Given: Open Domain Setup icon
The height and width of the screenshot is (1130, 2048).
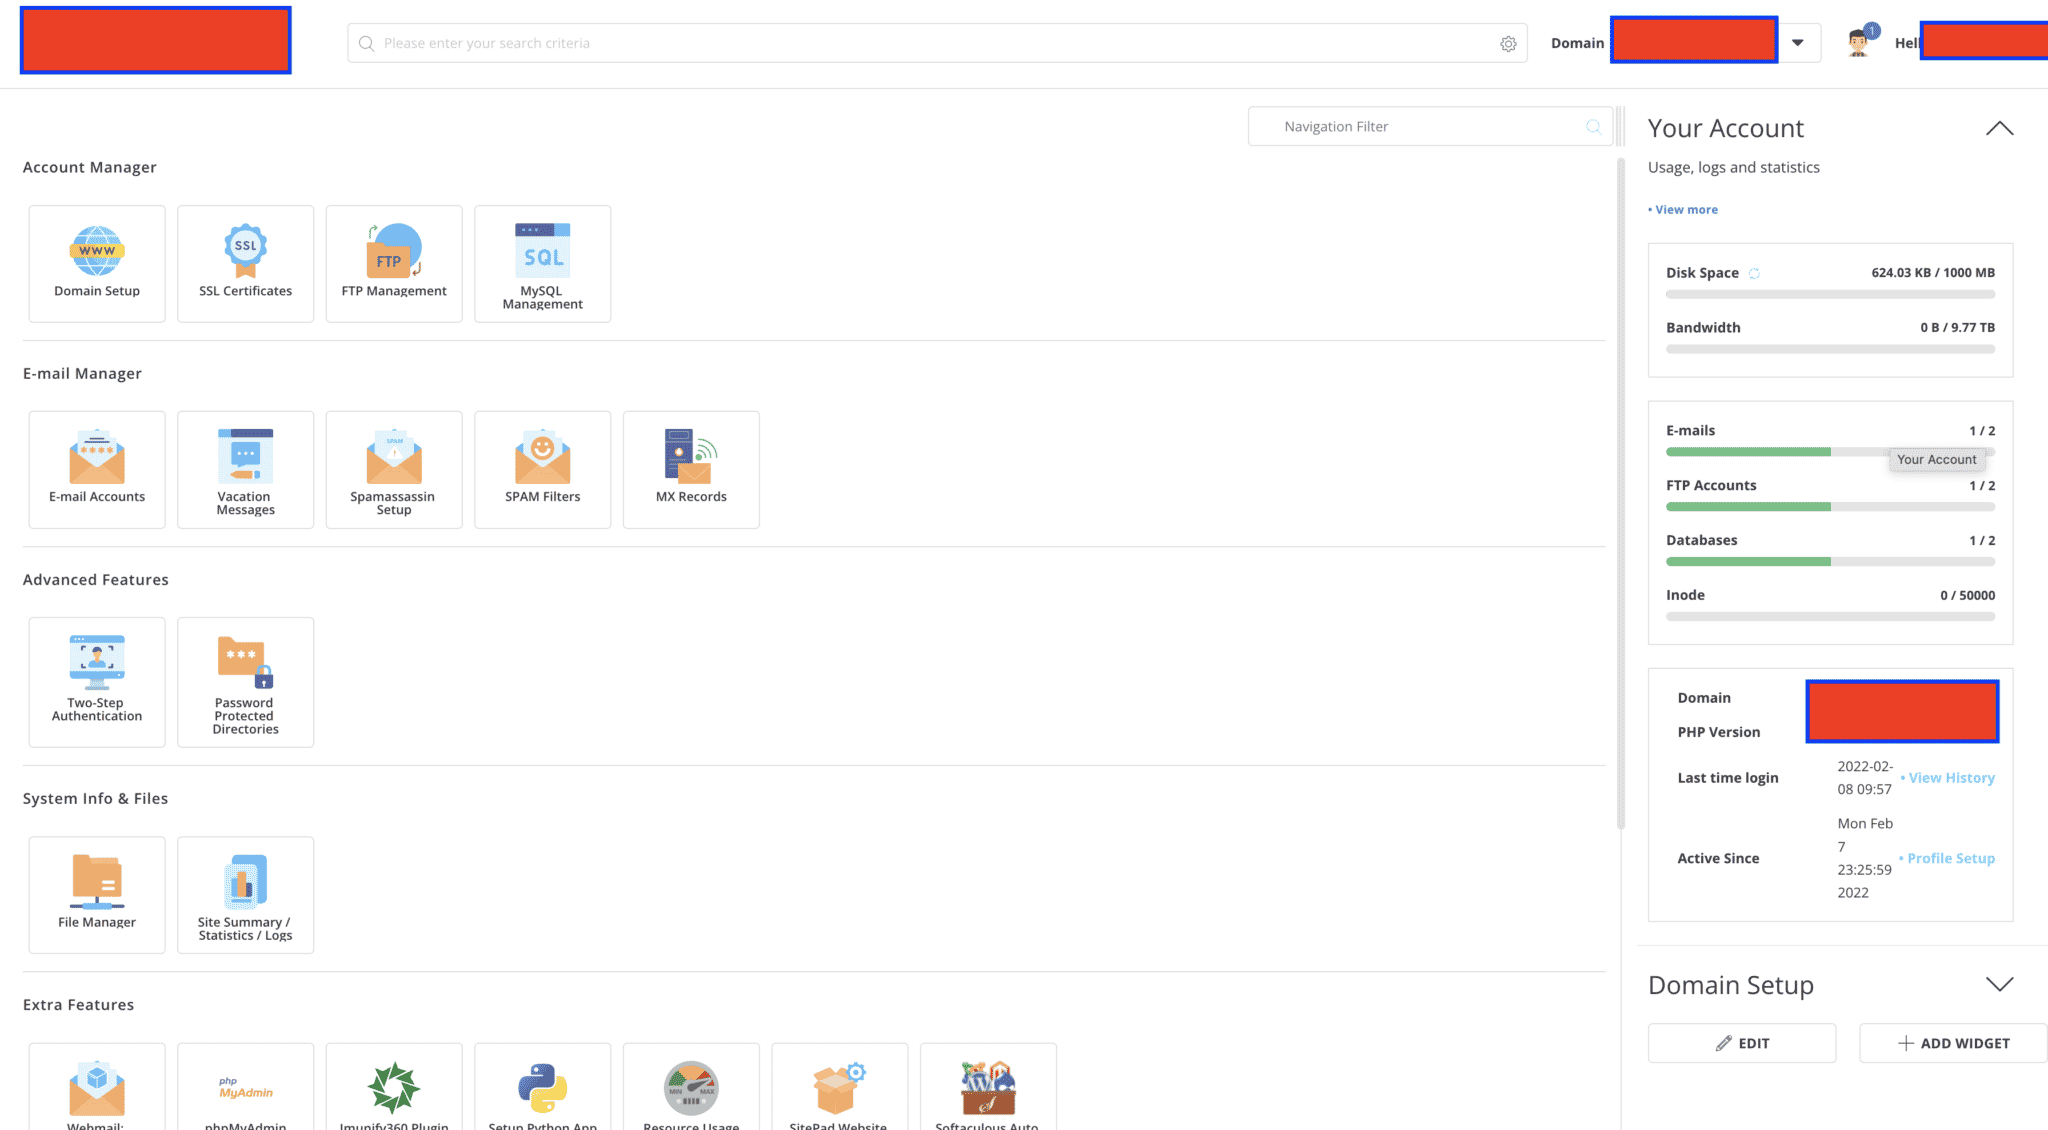Looking at the screenshot, I should click(96, 263).
